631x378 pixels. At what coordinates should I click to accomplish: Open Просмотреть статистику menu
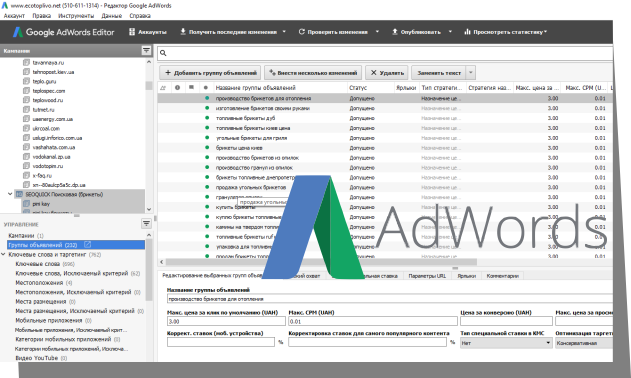click(506, 32)
